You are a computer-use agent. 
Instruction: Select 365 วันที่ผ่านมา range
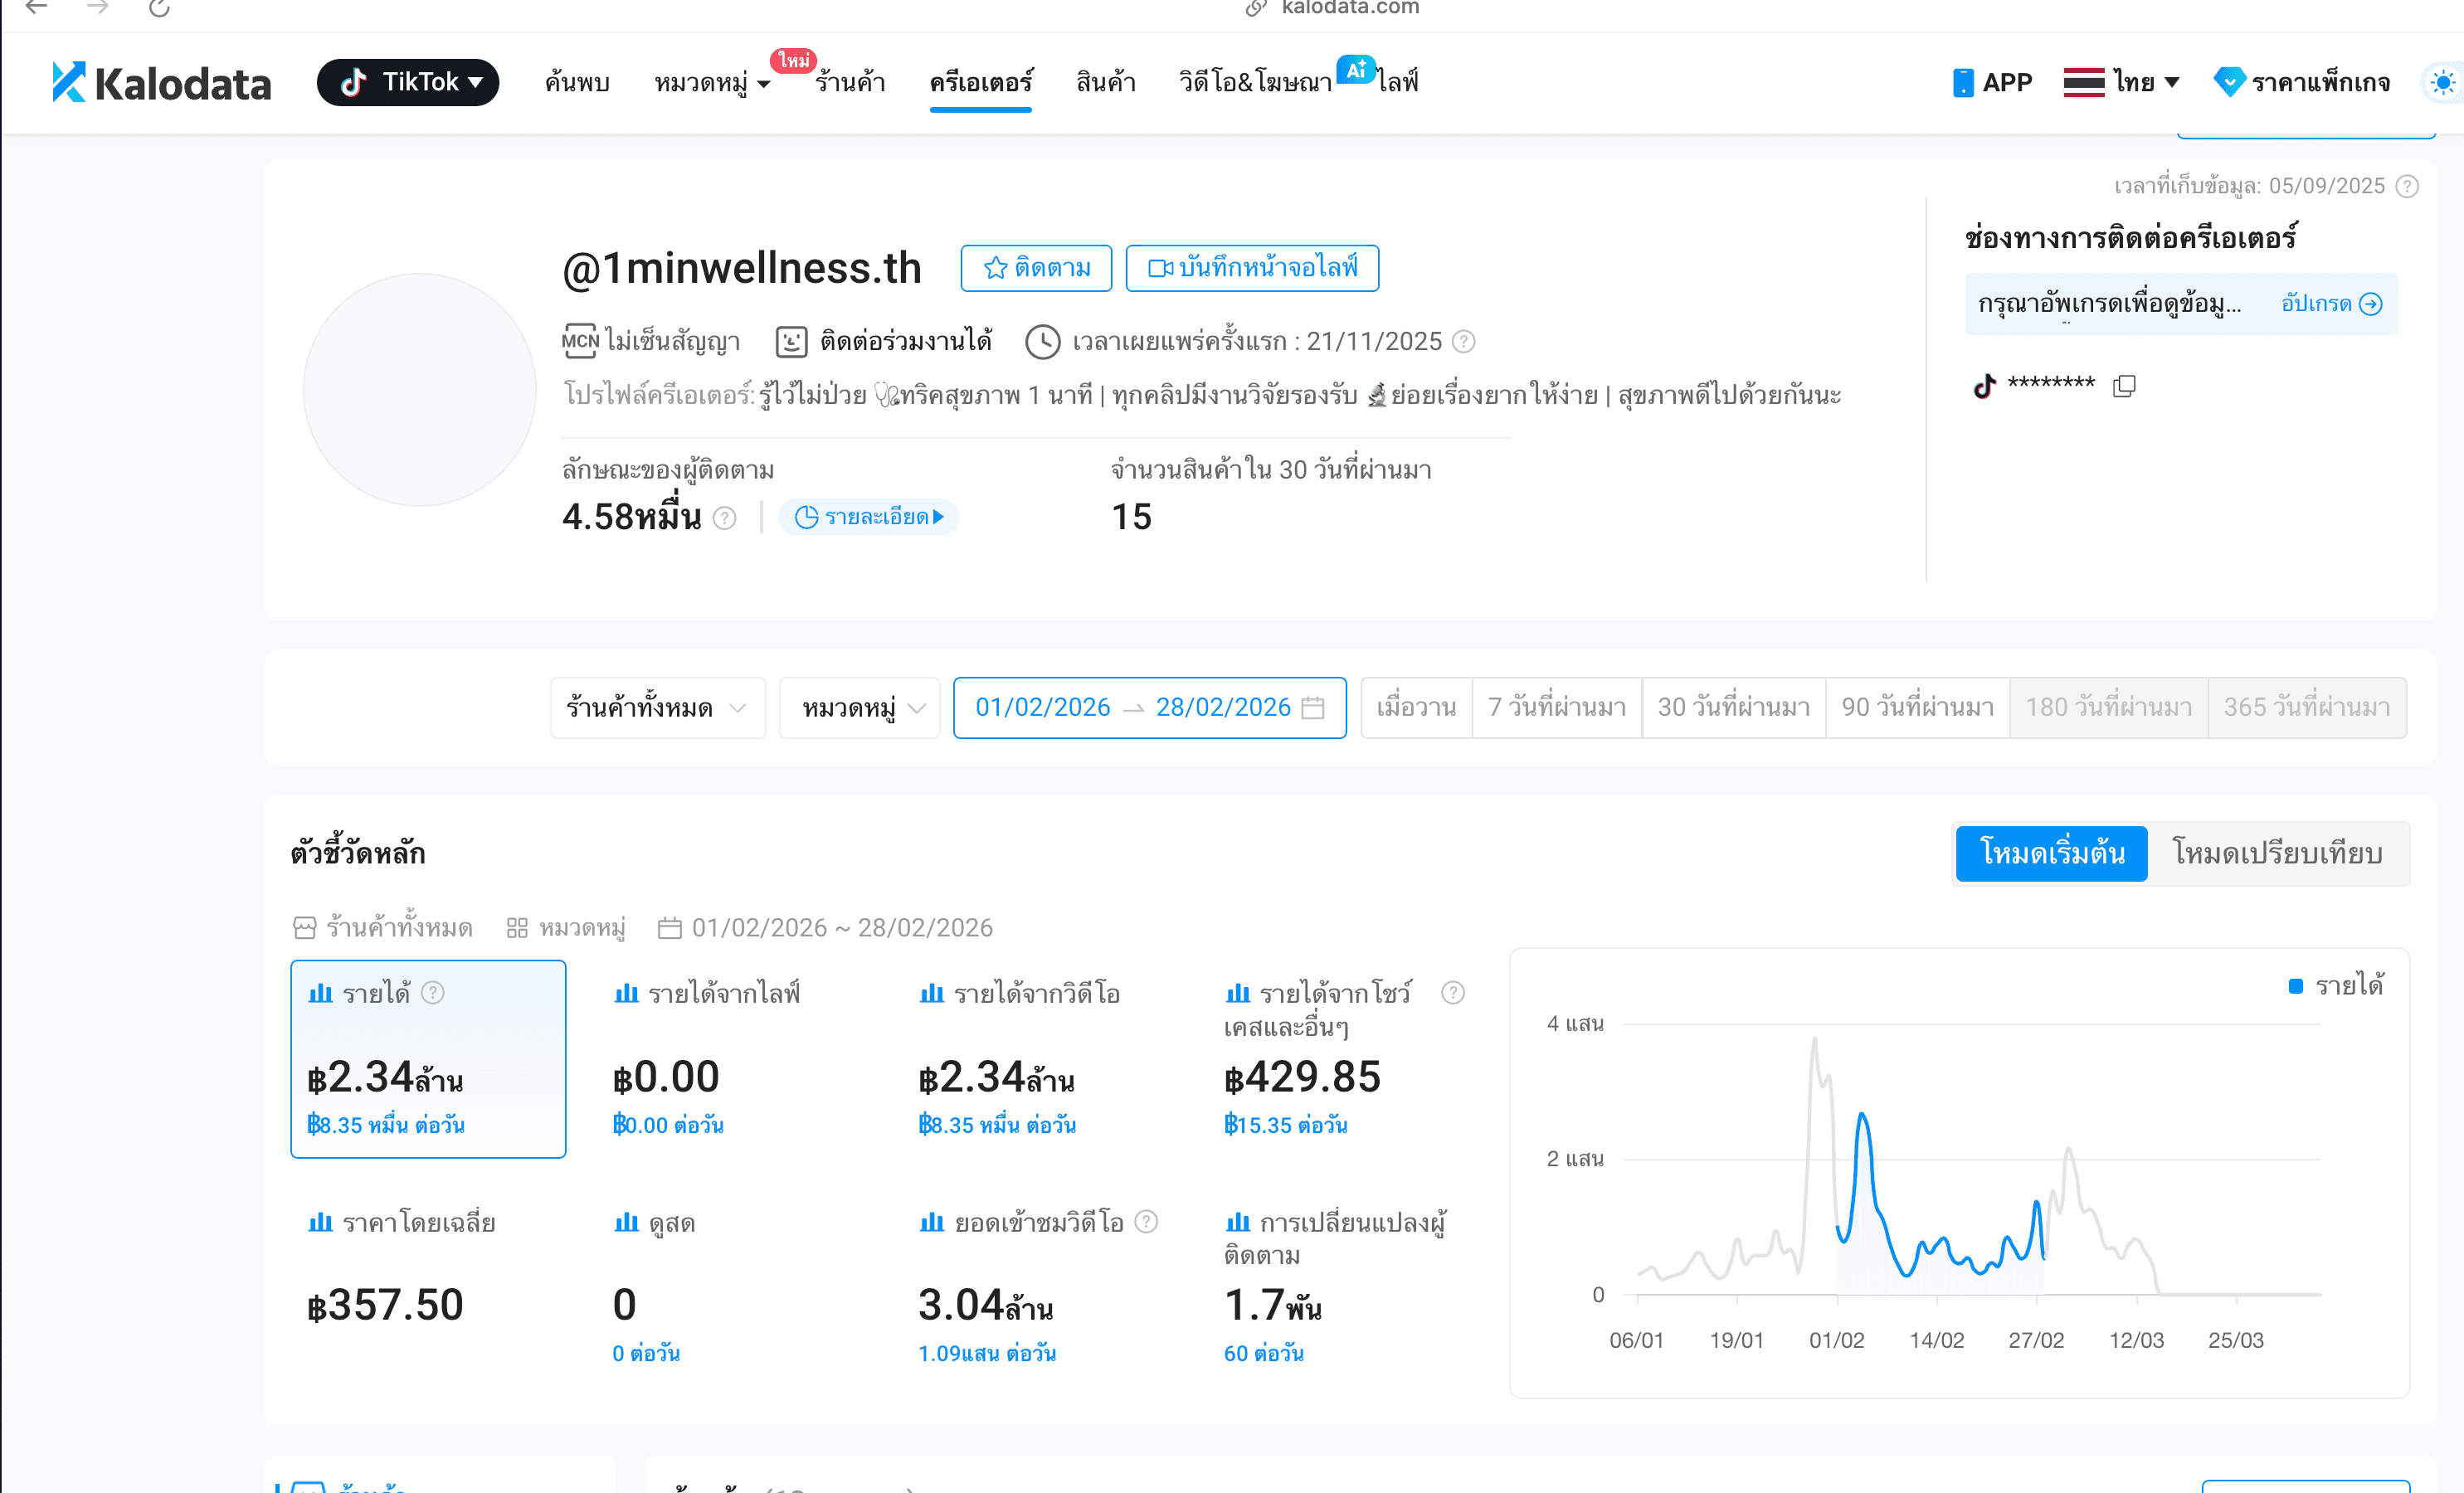[2307, 708]
